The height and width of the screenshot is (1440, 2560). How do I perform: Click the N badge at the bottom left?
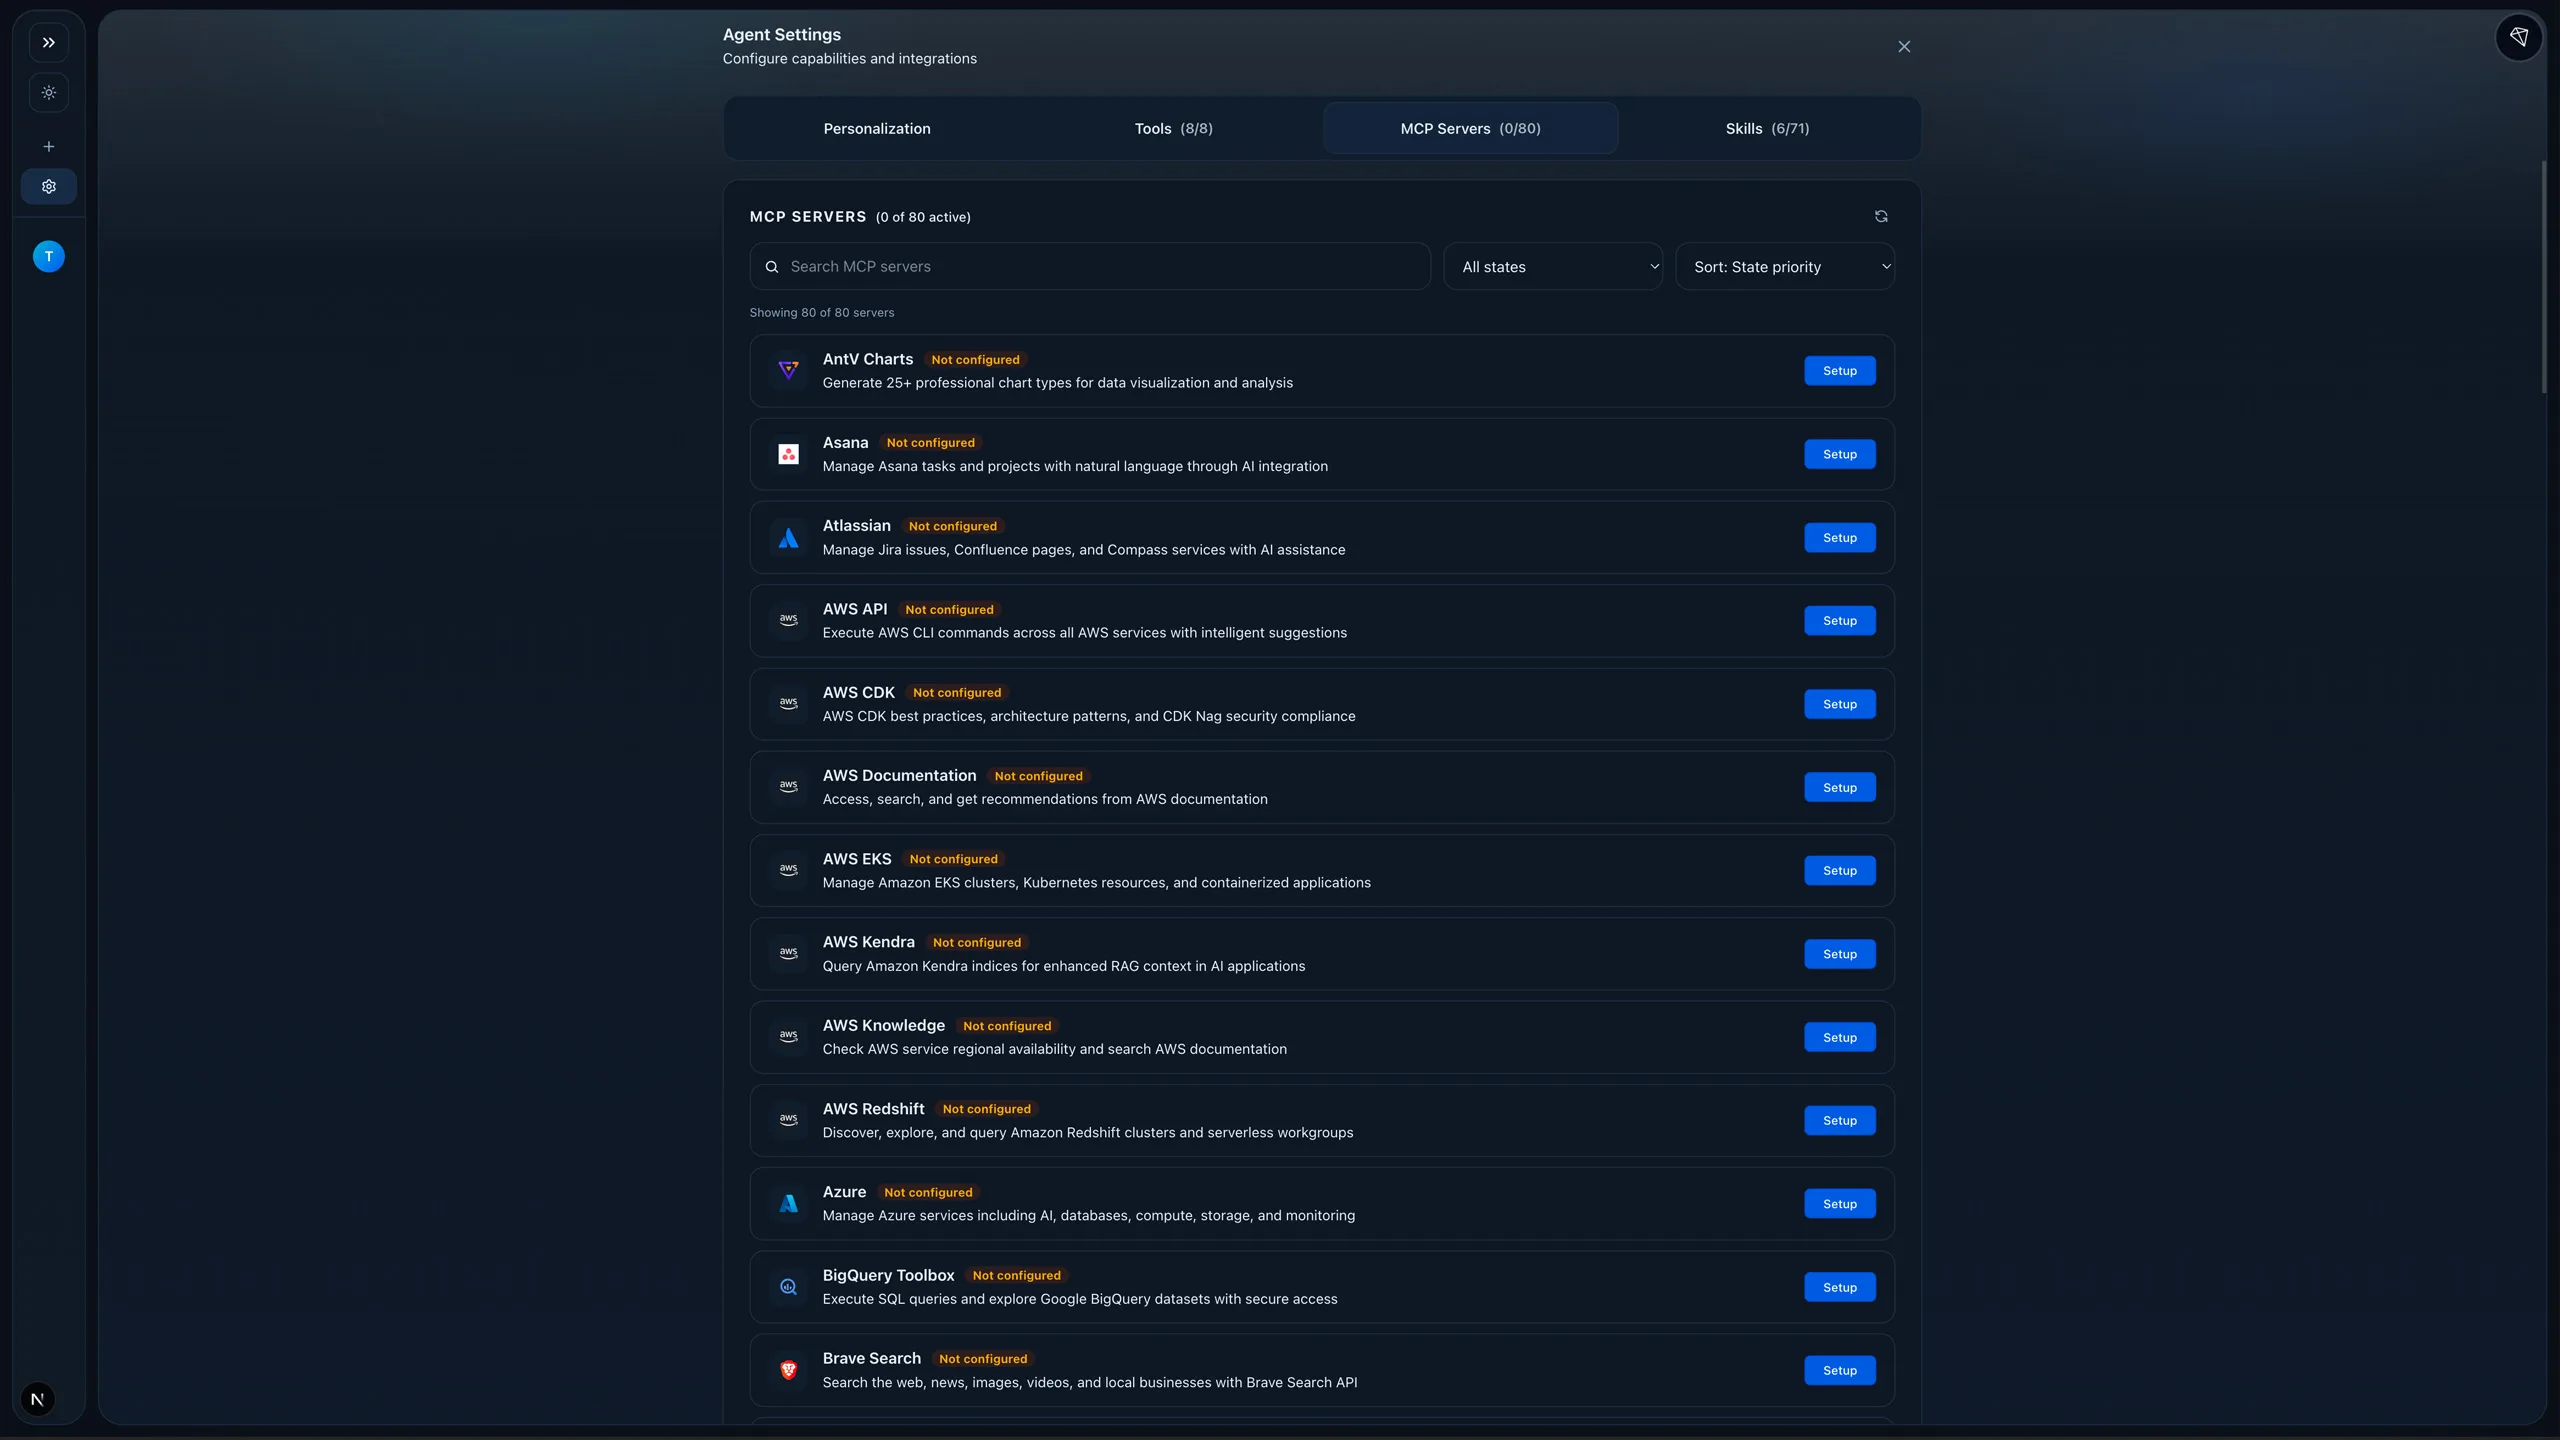coord(38,1399)
